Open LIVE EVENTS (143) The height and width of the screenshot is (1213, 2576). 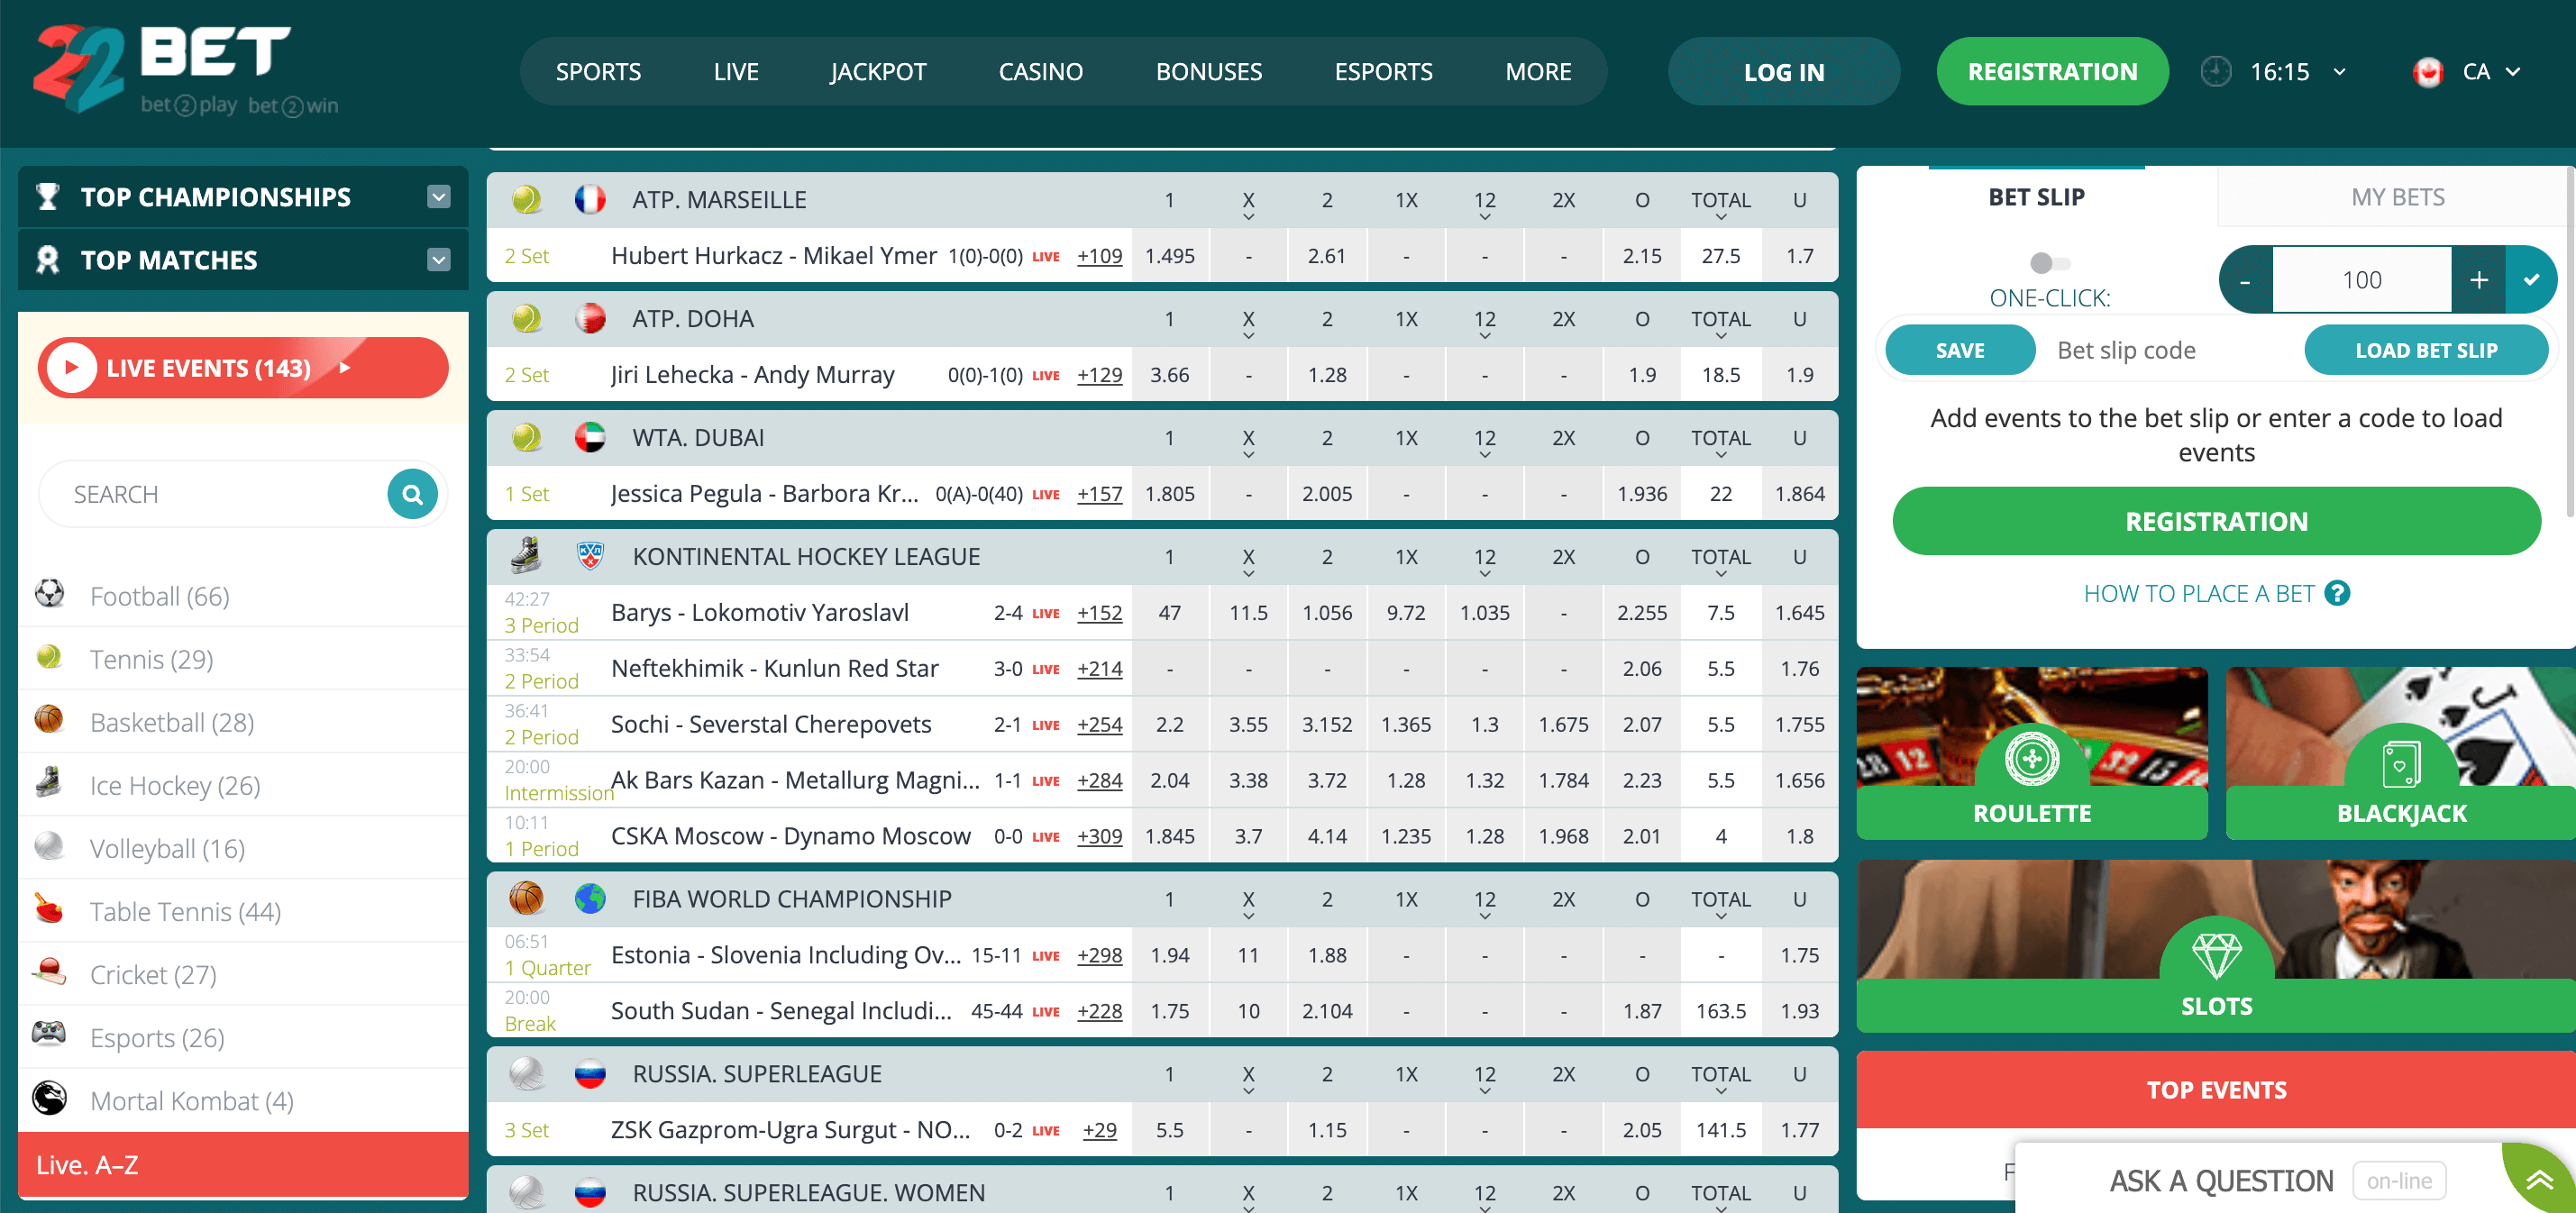click(243, 367)
